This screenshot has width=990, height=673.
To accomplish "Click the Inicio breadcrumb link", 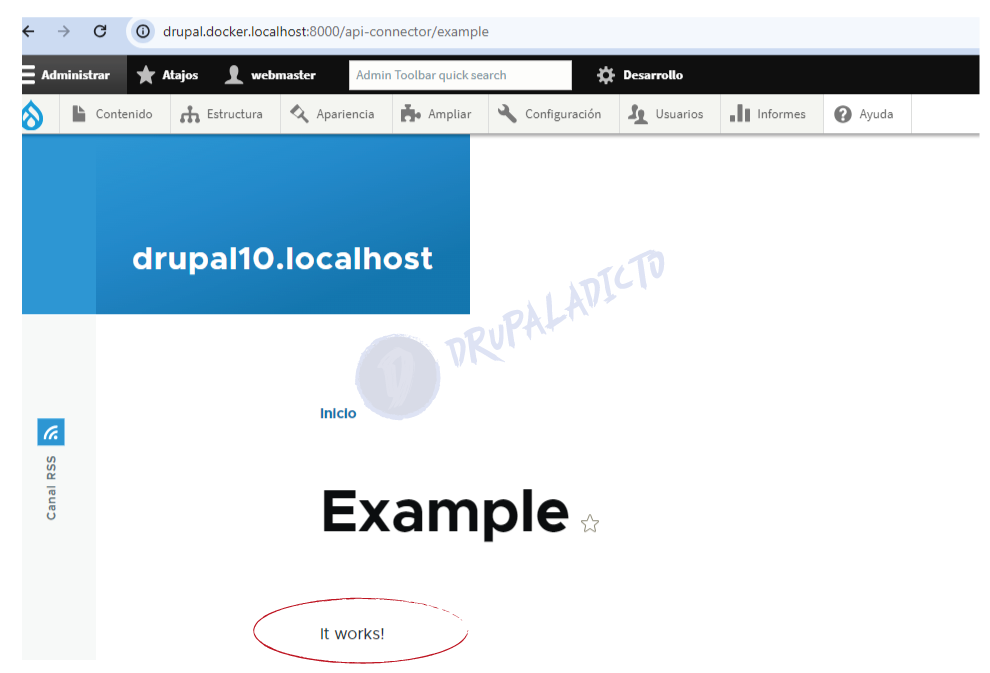I will 338,413.
